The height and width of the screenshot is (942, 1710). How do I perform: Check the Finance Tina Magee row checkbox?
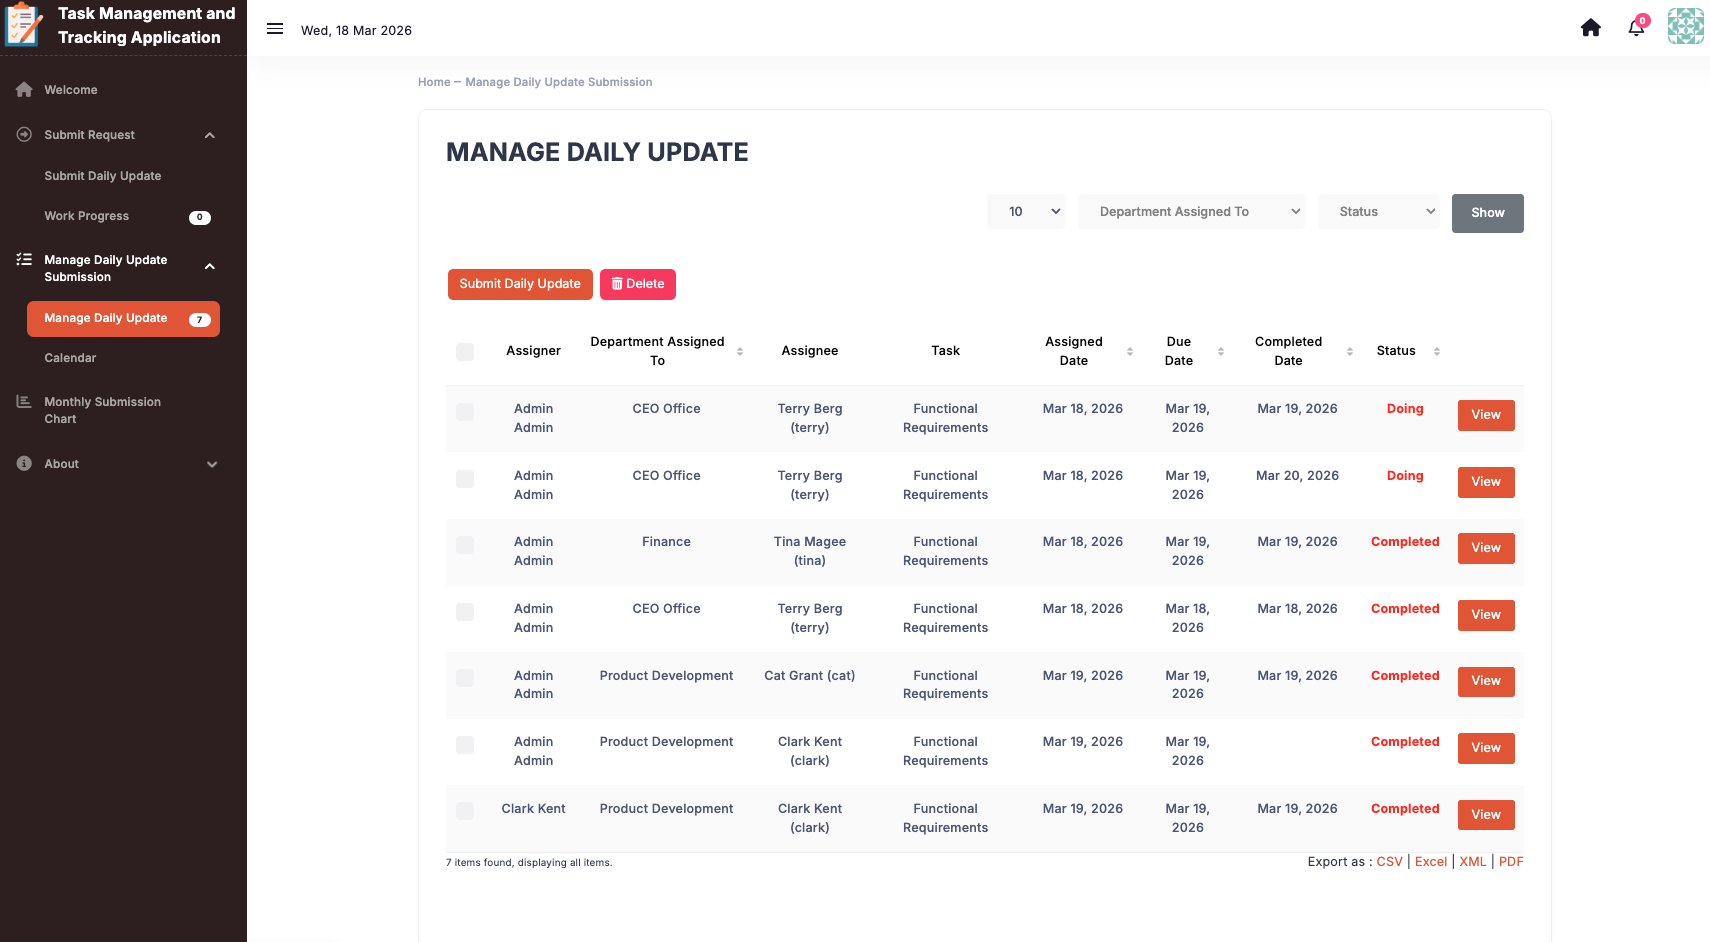[465, 545]
